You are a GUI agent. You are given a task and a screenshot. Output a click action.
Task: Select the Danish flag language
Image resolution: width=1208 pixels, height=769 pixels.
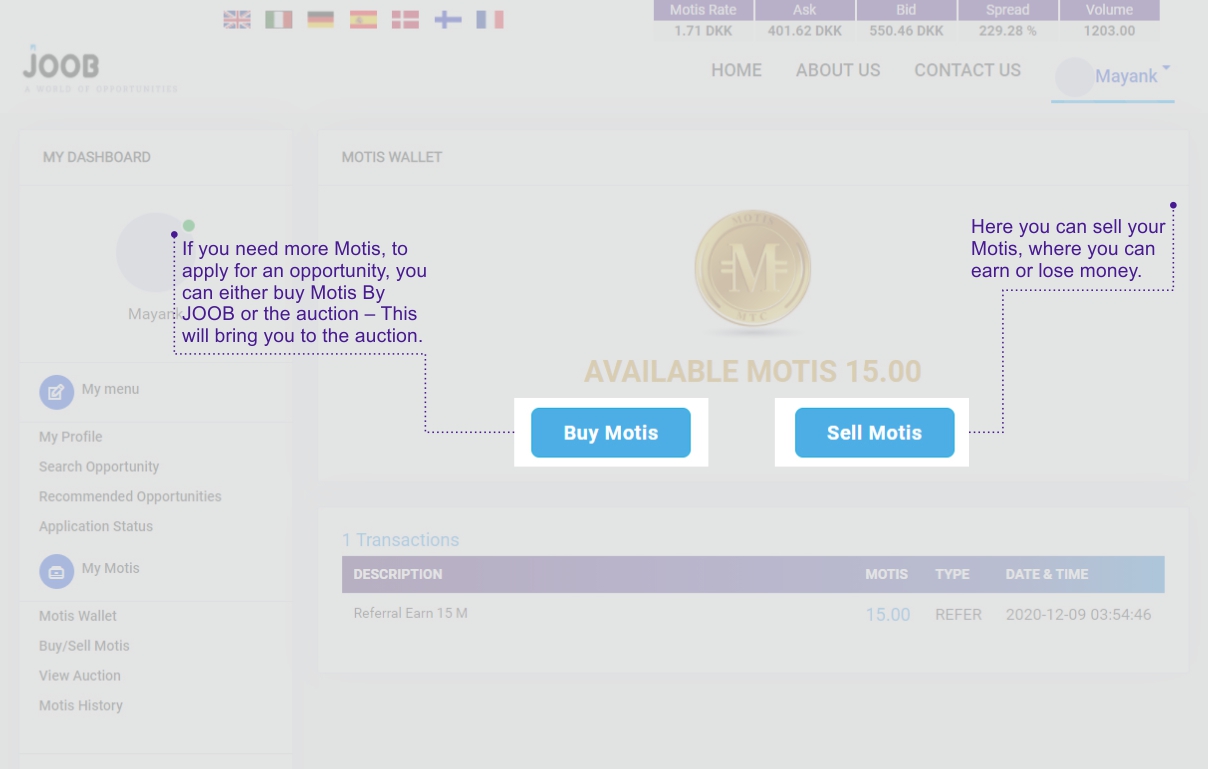tap(405, 19)
